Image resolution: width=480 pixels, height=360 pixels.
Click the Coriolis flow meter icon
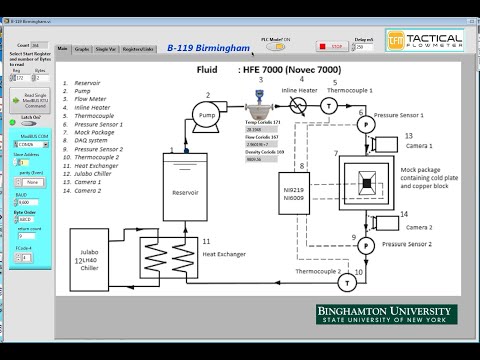click(259, 105)
